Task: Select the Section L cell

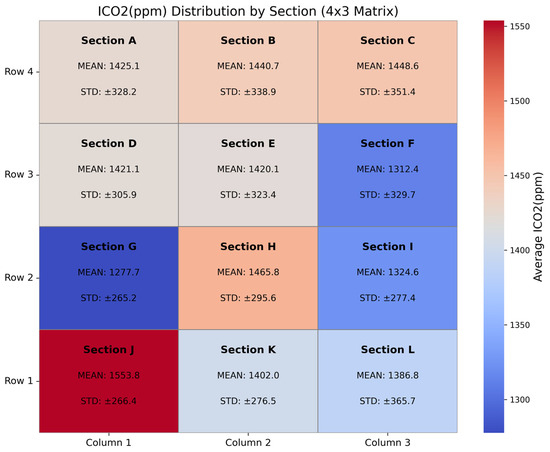Action: coord(388,381)
